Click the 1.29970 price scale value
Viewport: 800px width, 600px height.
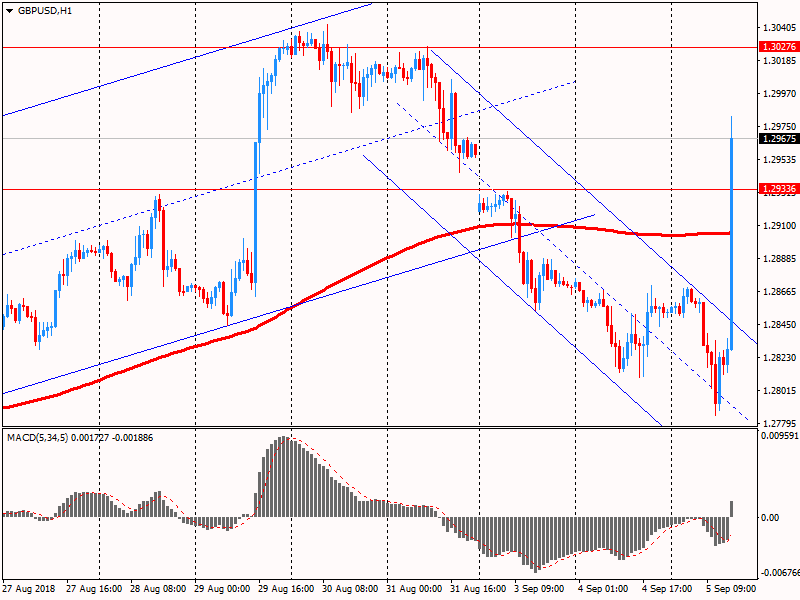[779, 93]
